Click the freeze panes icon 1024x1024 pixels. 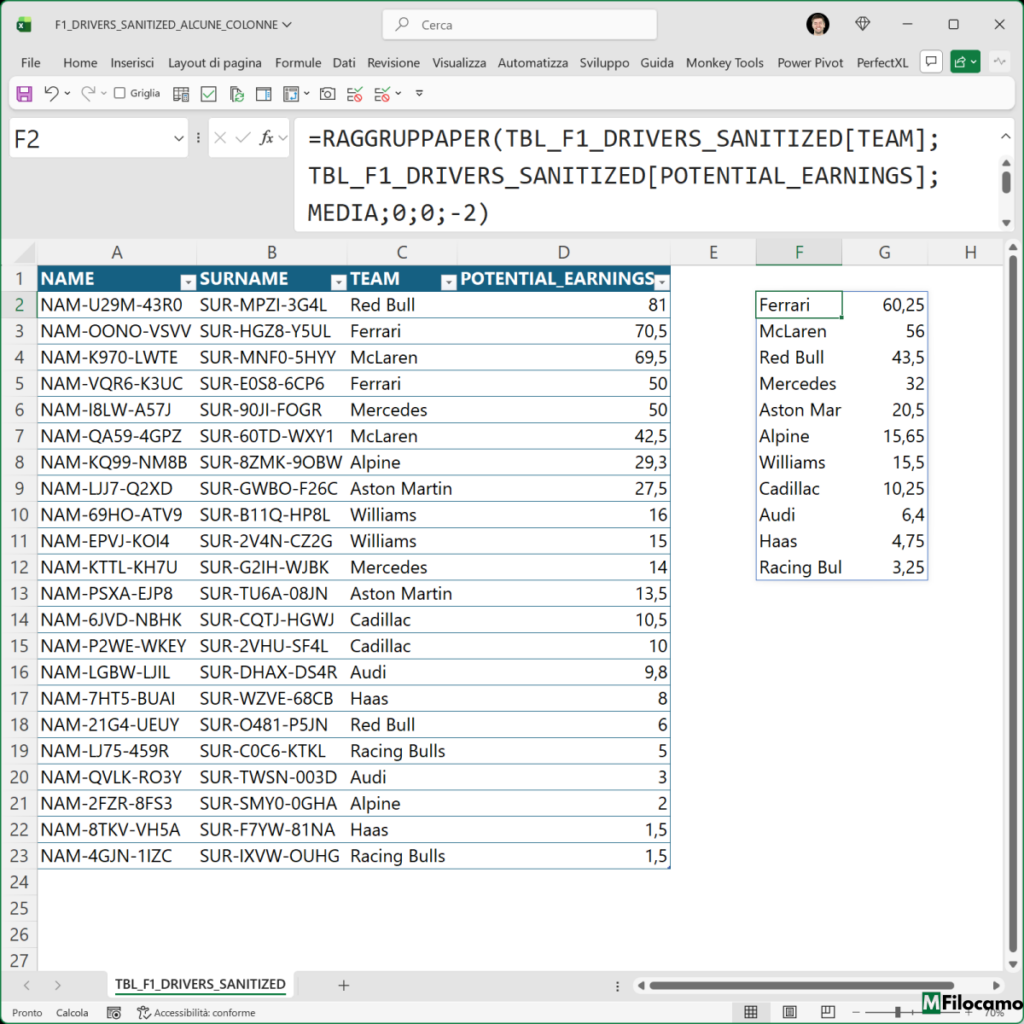click(291, 94)
